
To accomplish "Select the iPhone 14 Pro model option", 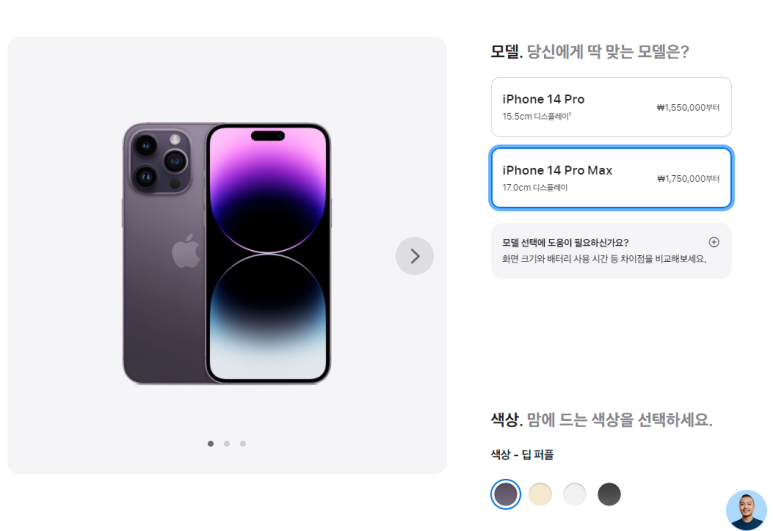I will 611,107.
